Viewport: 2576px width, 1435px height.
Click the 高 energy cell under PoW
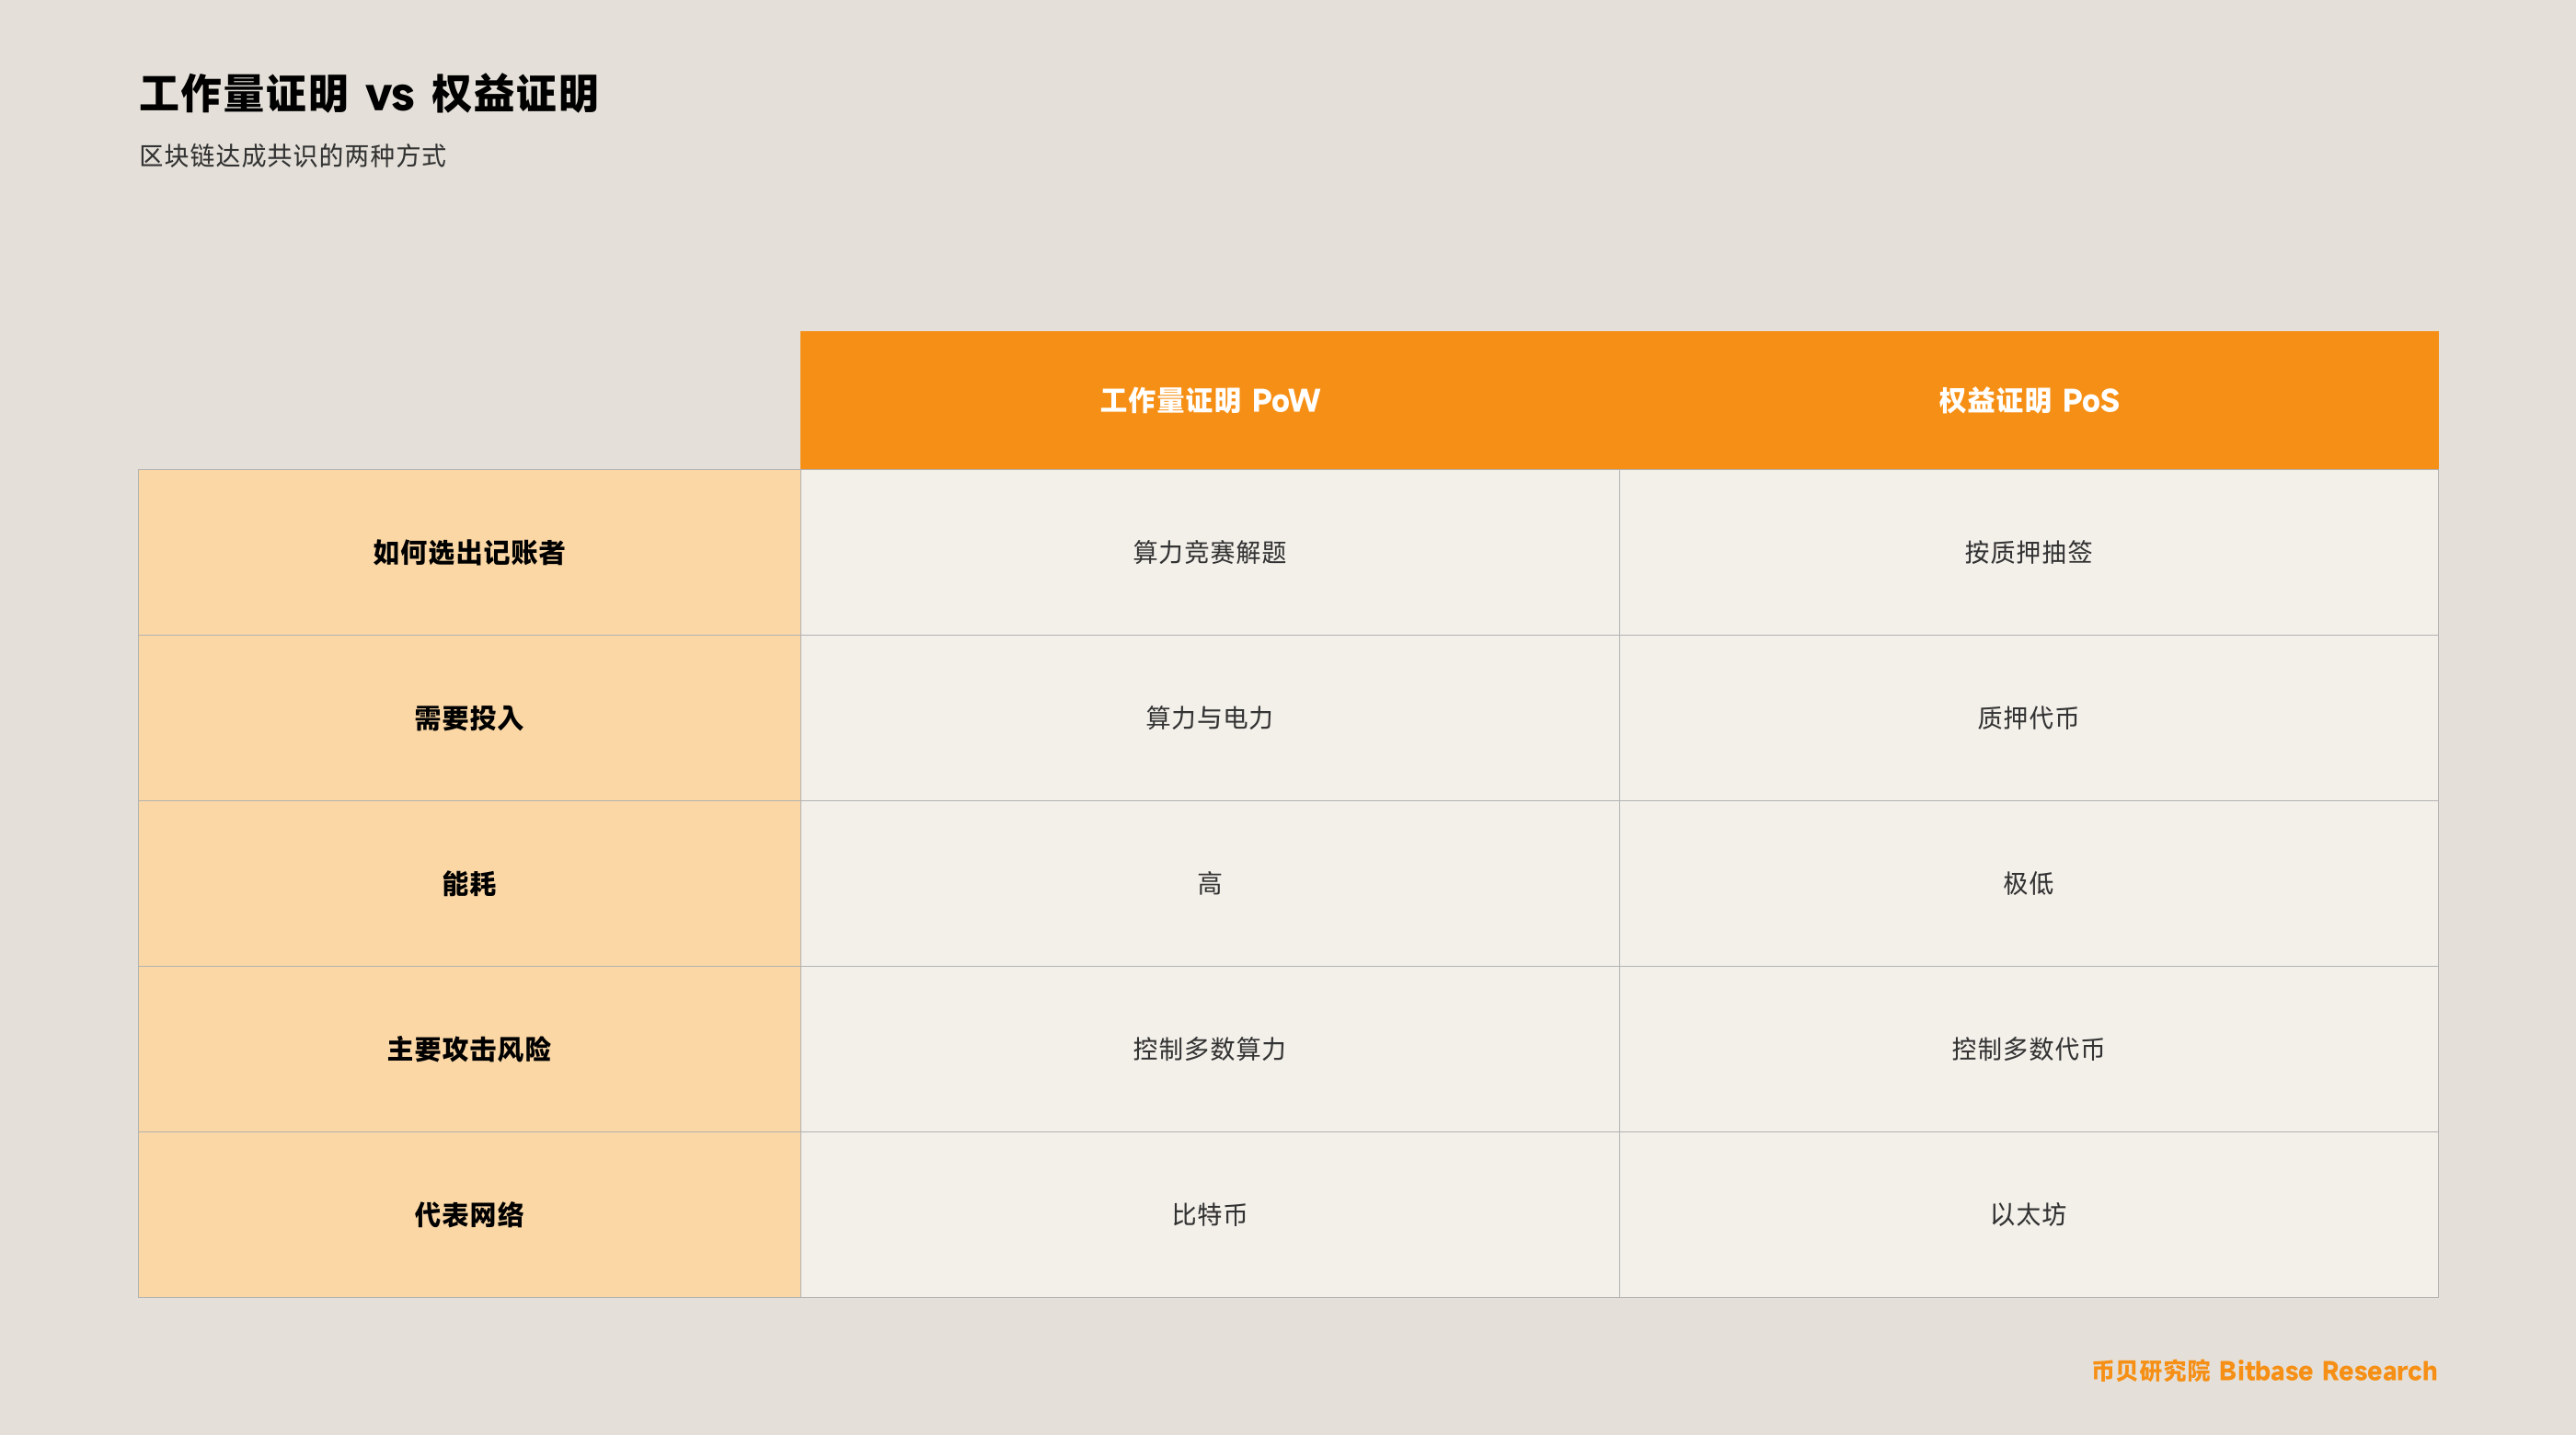click(x=1209, y=883)
